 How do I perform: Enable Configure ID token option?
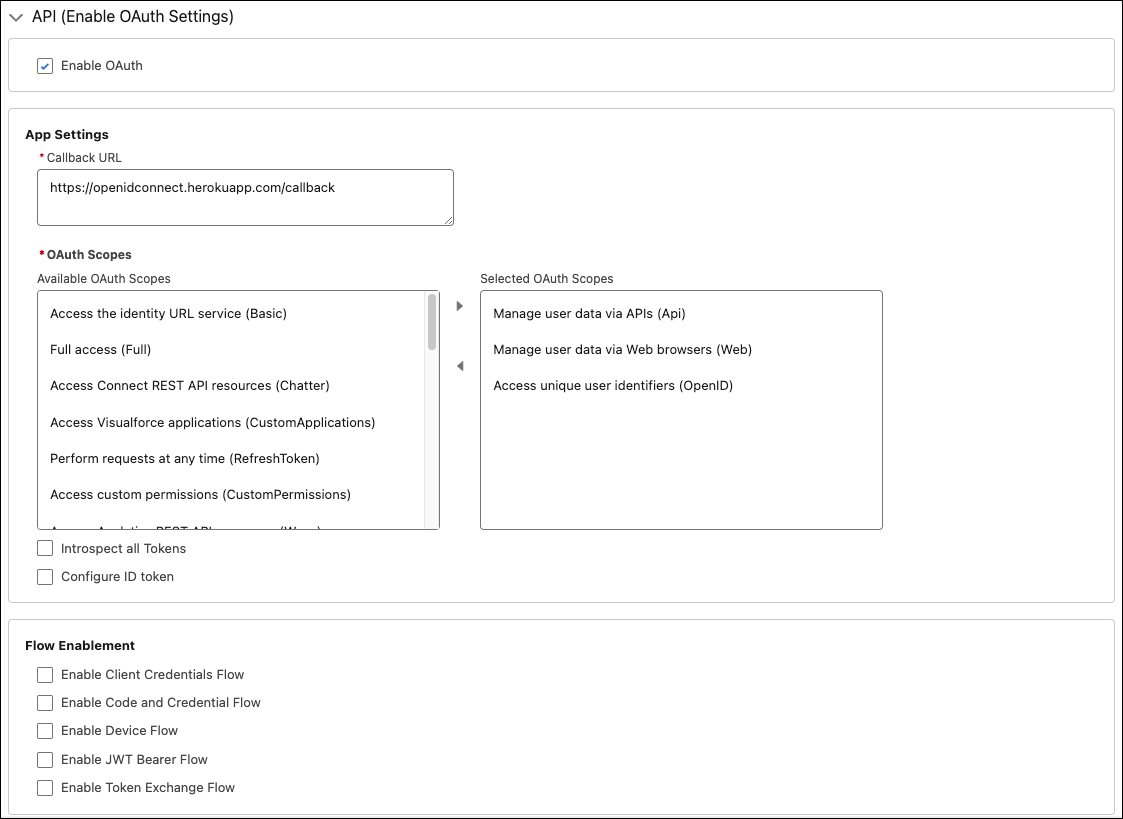(44, 576)
